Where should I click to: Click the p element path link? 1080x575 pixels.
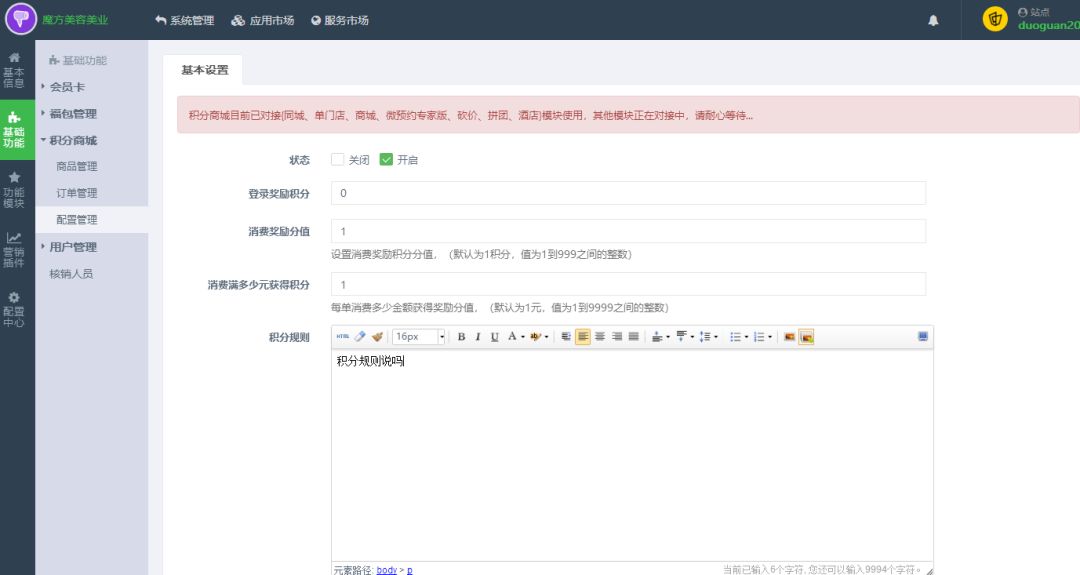pyautogui.click(x=410, y=570)
